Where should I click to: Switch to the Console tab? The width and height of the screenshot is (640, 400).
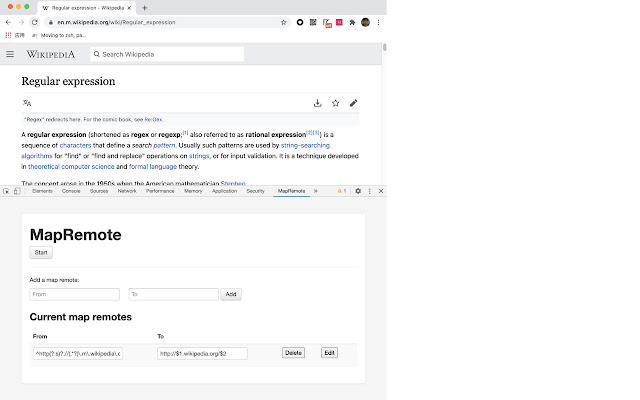tap(71, 191)
